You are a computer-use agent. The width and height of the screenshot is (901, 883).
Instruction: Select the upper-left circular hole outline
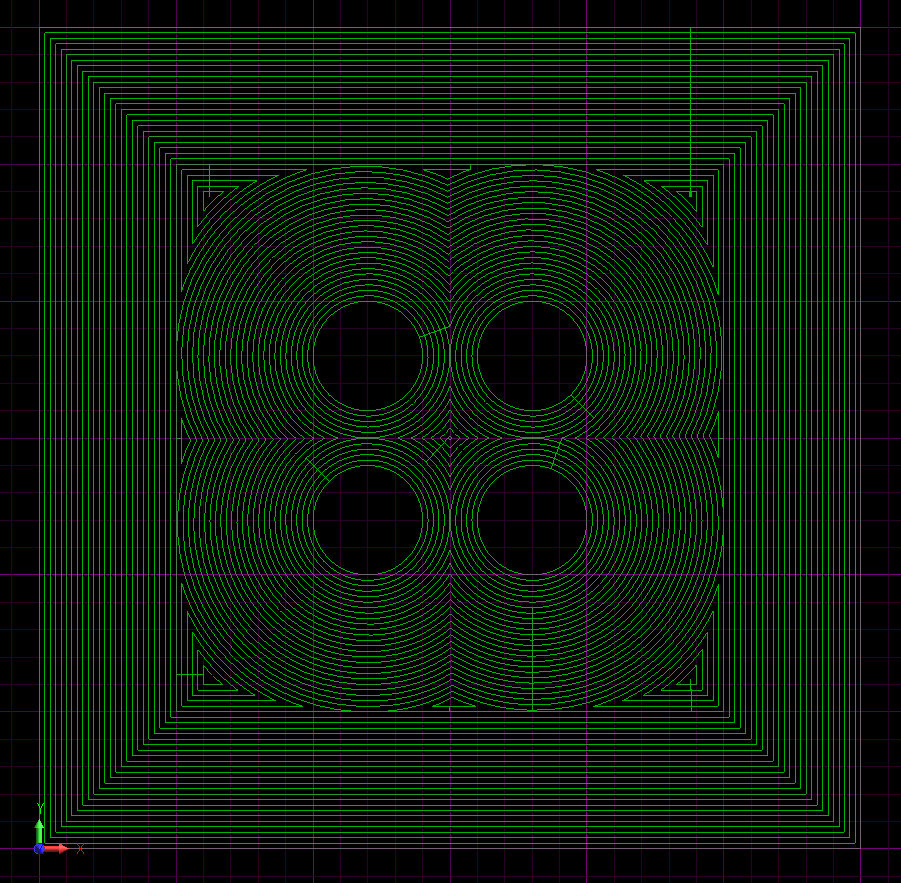click(368, 356)
